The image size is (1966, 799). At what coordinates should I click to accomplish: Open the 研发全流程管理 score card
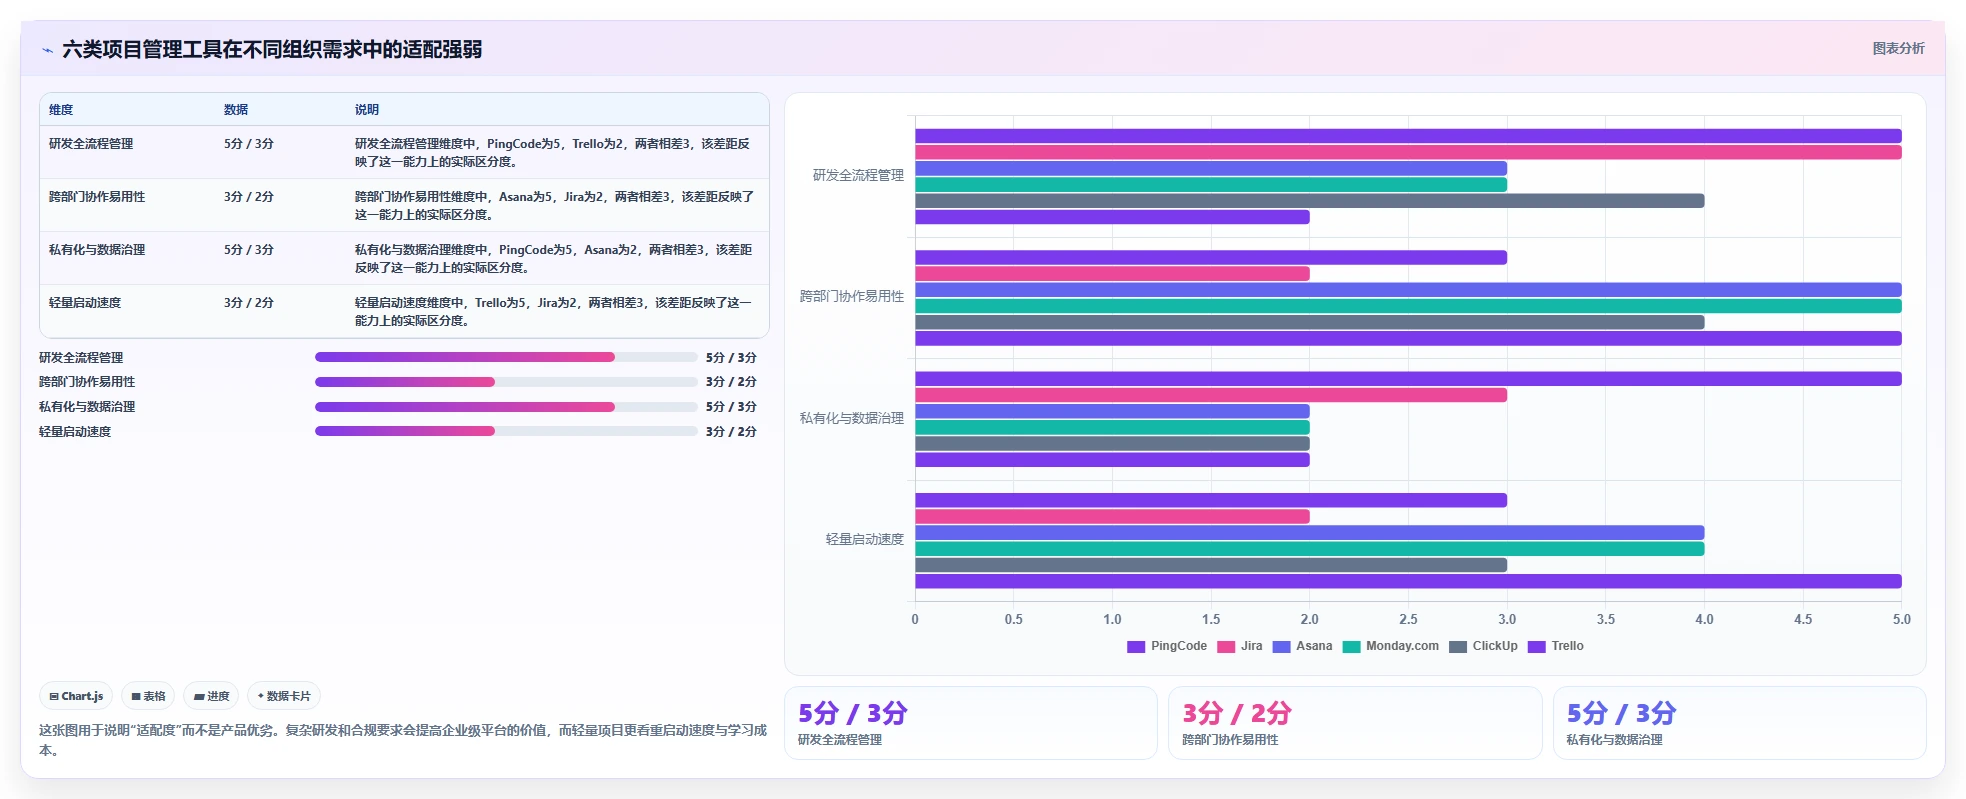click(x=970, y=723)
